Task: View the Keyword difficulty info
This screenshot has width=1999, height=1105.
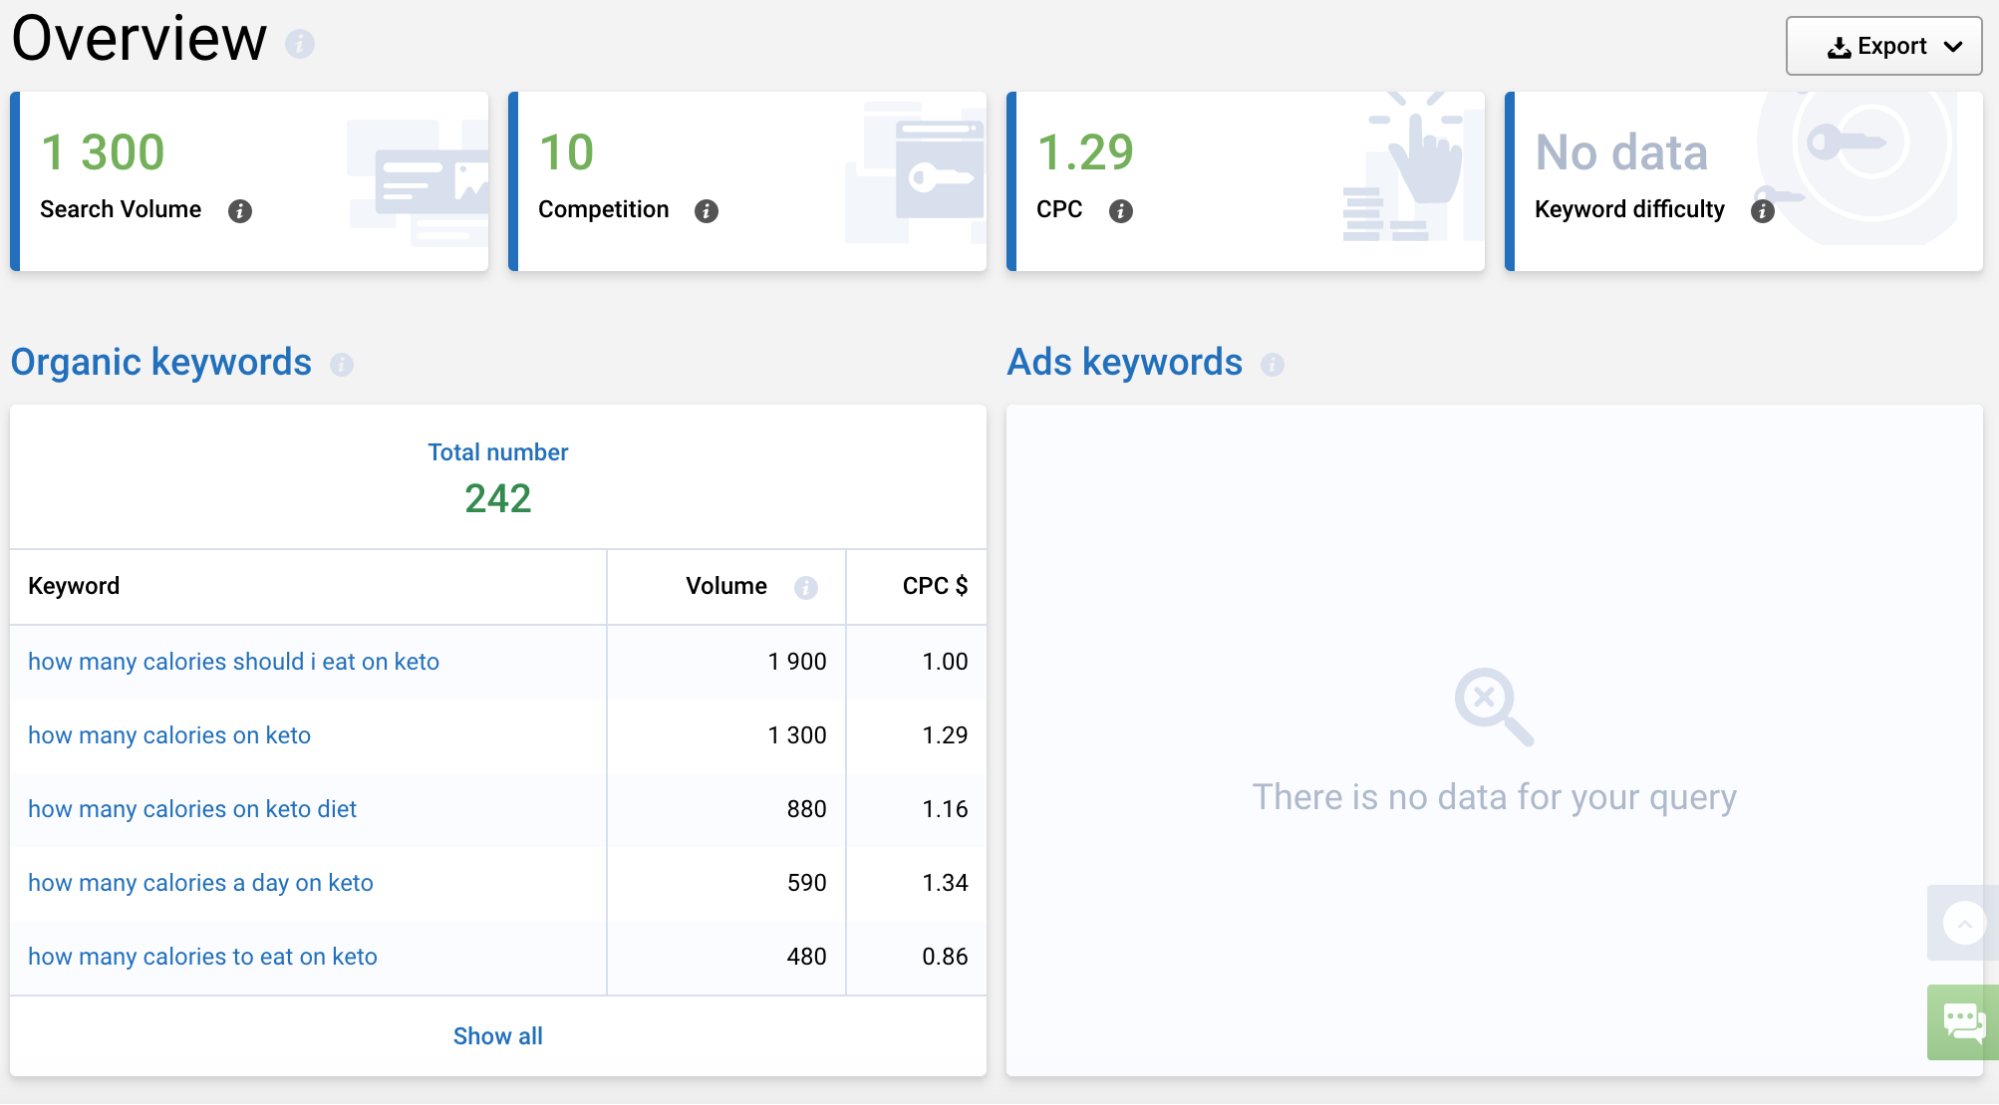Action: click(x=1764, y=210)
